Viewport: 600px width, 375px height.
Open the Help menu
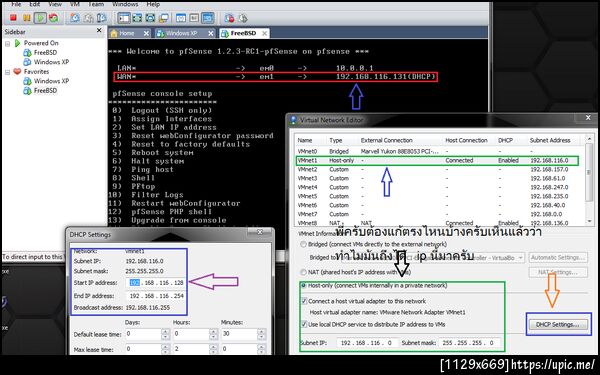pos(153,4)
